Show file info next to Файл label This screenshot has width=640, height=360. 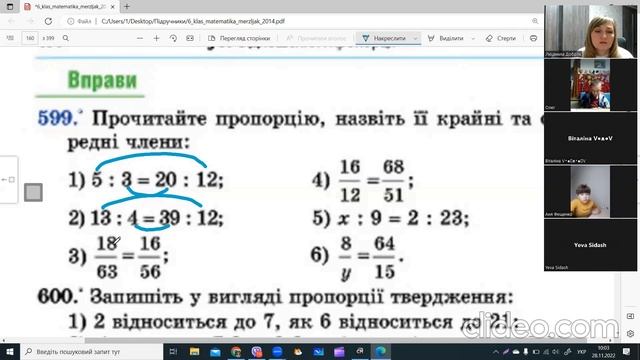tap(70, 21)
